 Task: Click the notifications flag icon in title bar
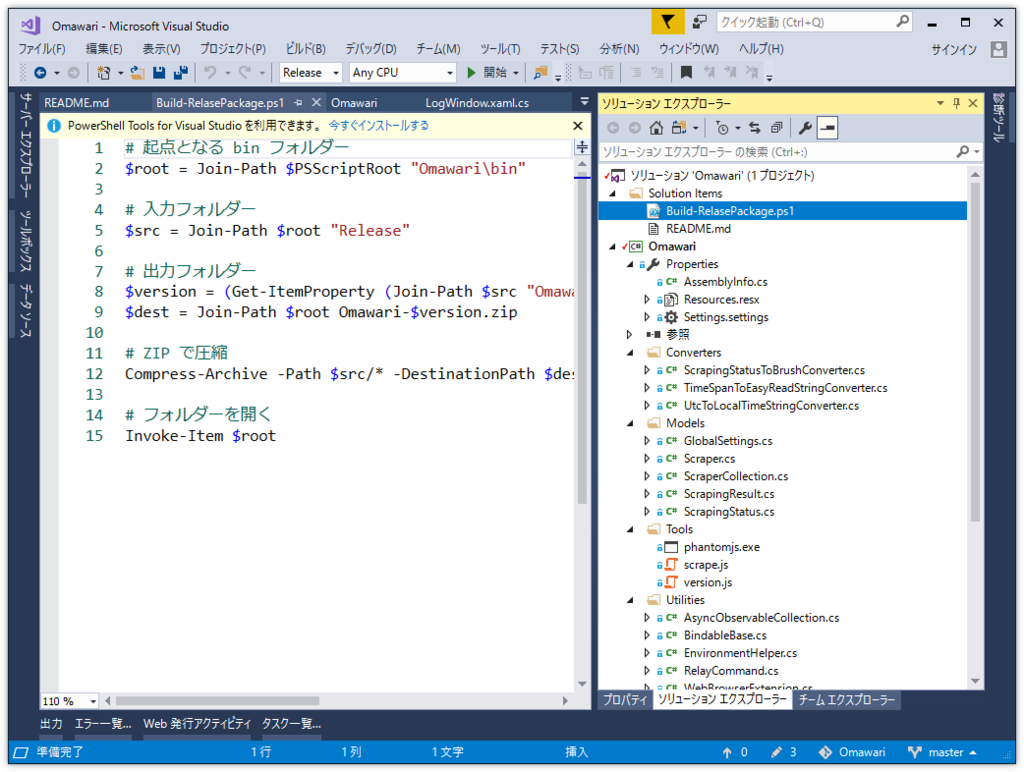pyautogui.click(x=667, y=22)
